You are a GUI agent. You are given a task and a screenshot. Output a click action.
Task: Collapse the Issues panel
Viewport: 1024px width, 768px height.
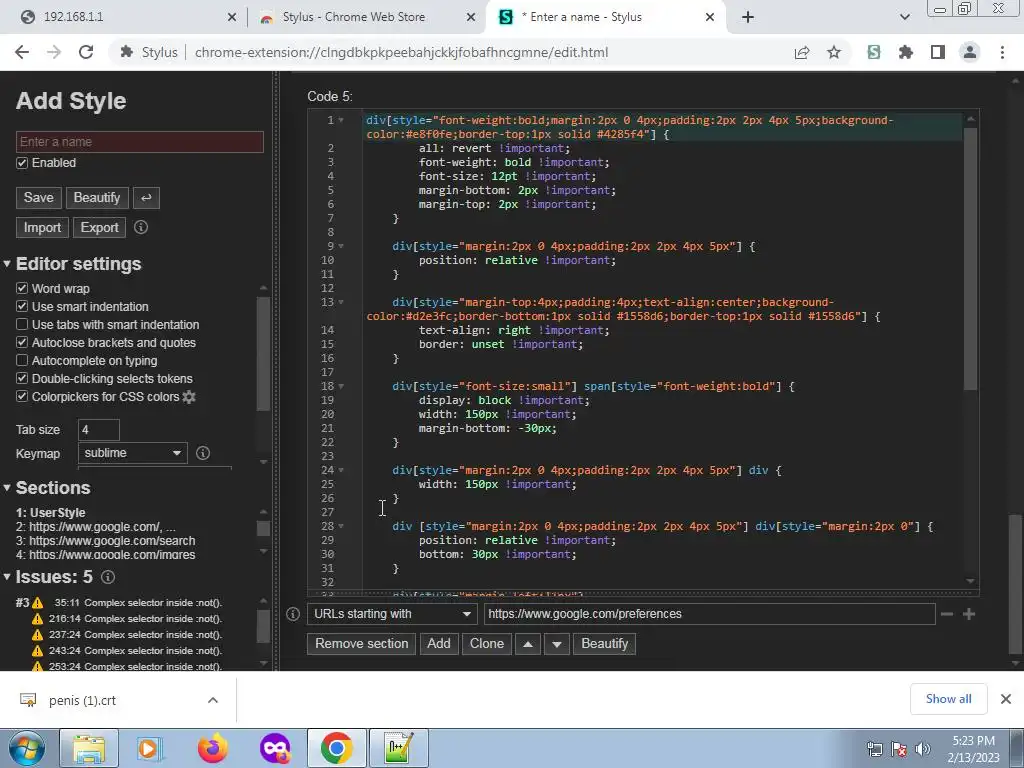point(7,577)
